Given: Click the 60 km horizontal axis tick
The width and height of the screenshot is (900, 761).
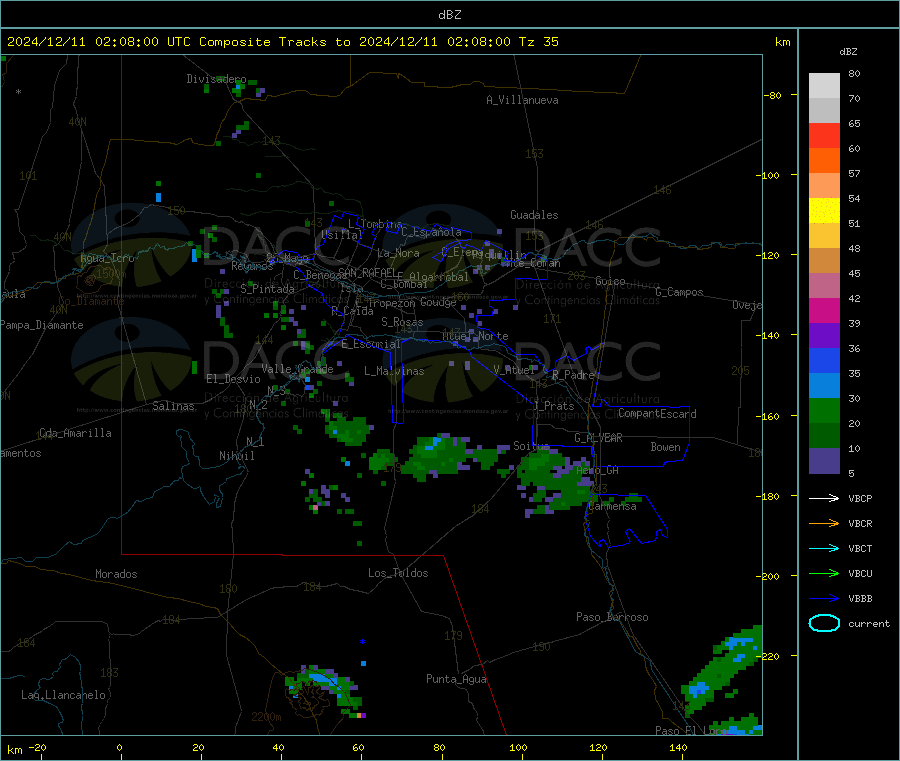Looking at the screenshot, I should (358, 747).
